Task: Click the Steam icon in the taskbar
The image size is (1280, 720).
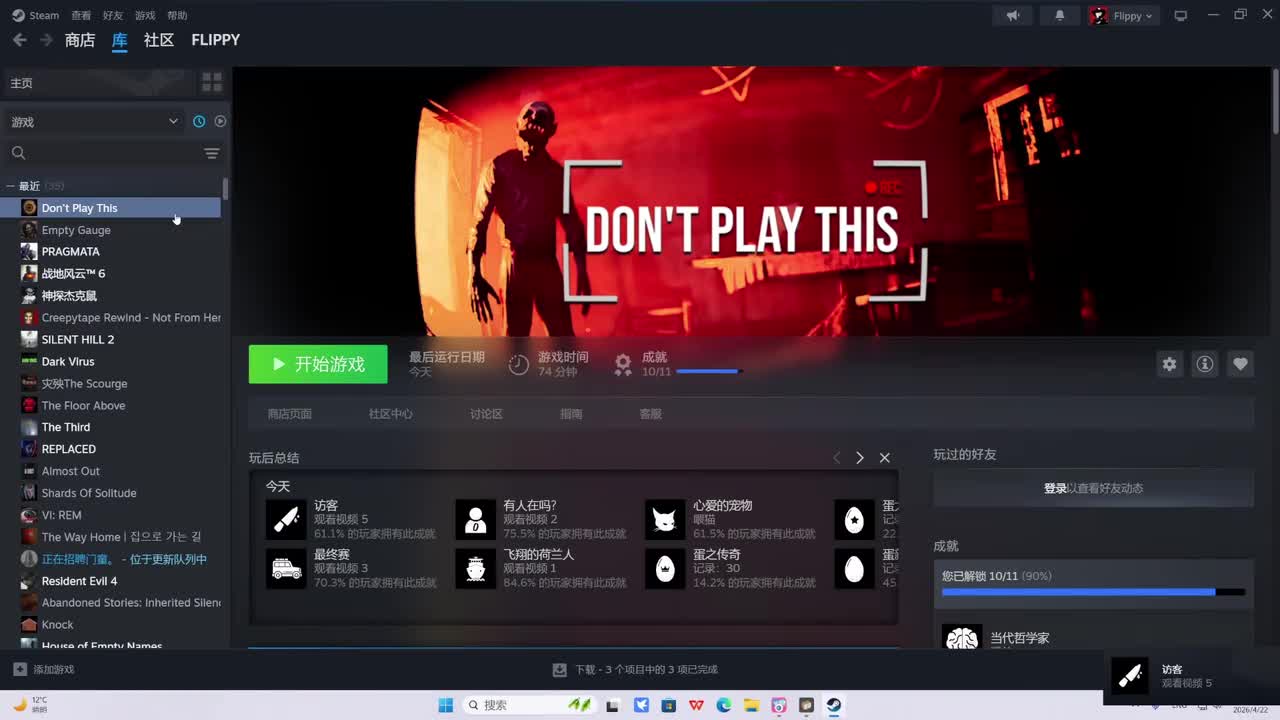Action: point(833,705)
